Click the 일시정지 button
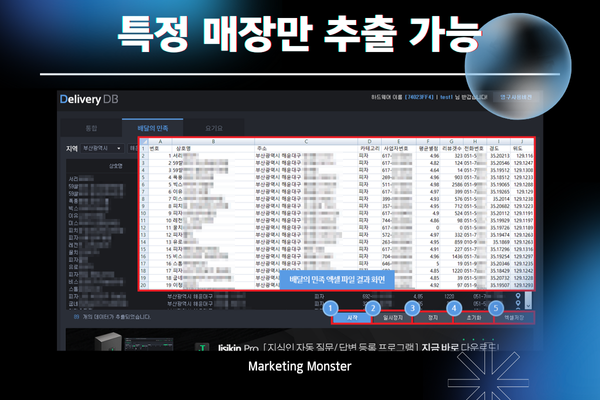The height and width of the screenshot is (400, 600). coord(393,318)
